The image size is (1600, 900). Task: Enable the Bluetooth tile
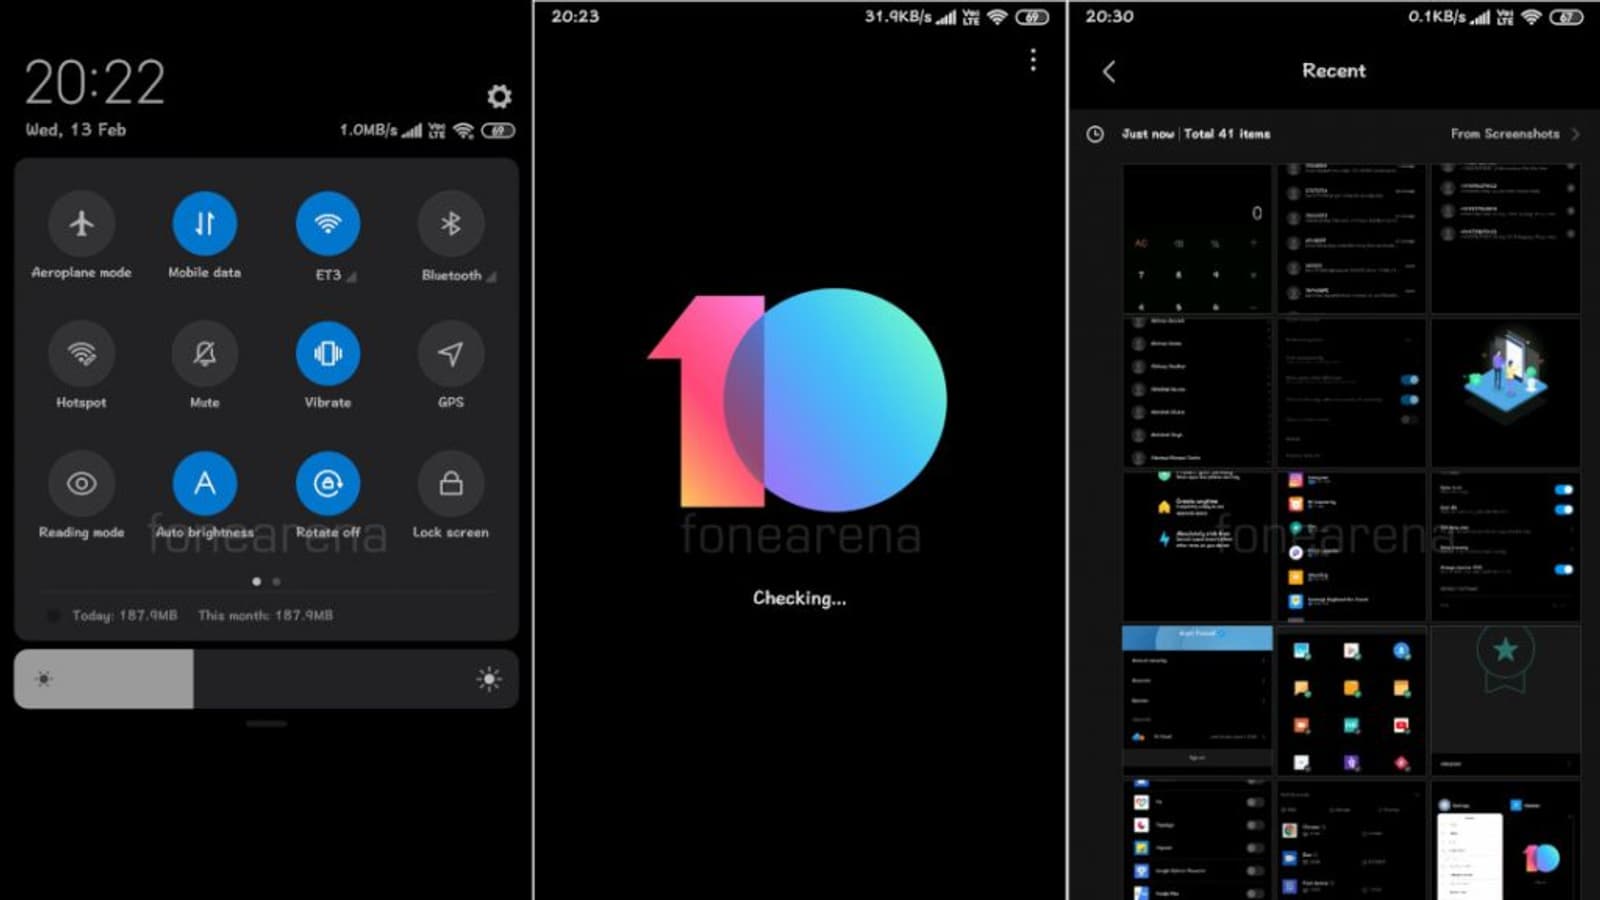[x=451, y=223]
